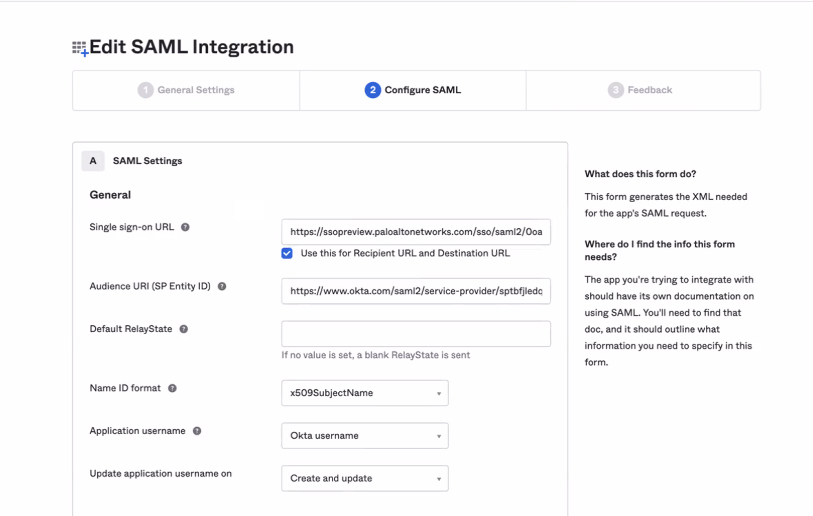
Task: Expand the Application username dropdown
Action: [x=364, y=436]
